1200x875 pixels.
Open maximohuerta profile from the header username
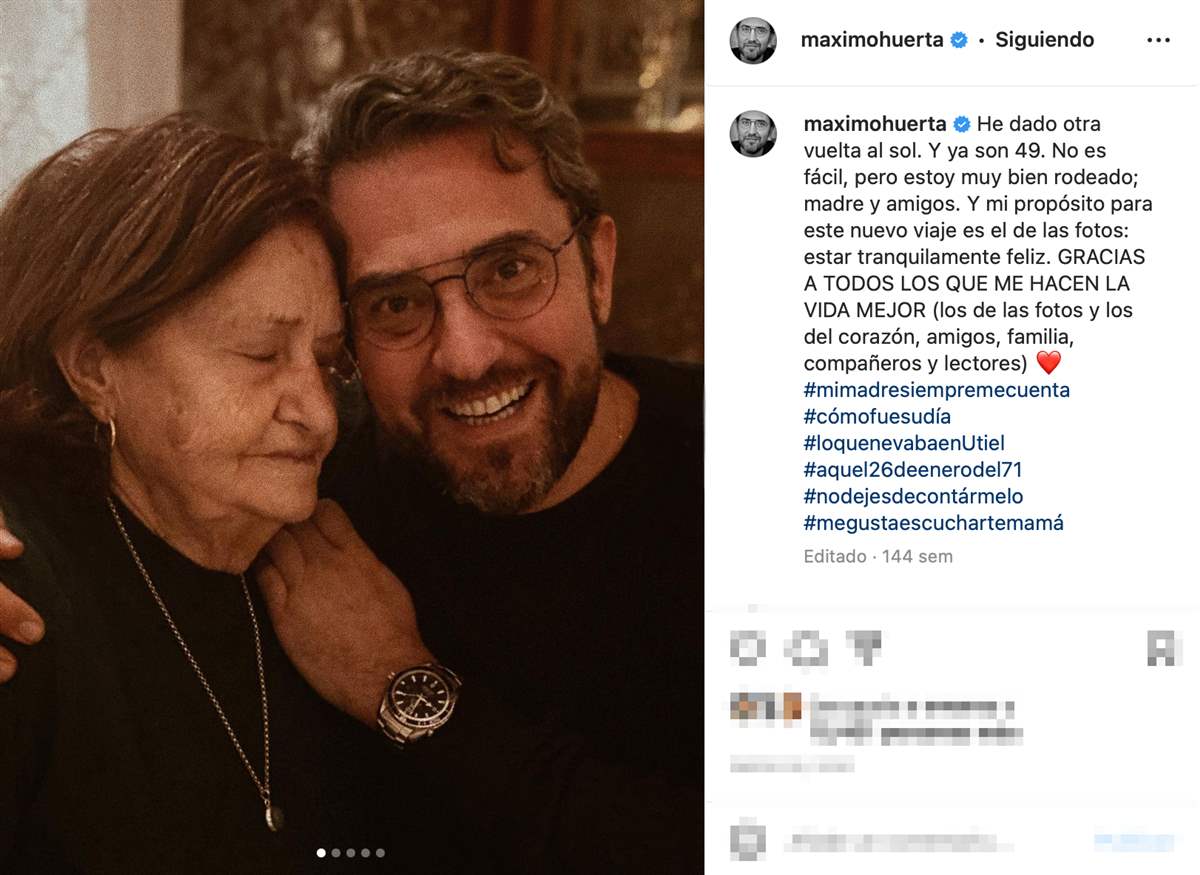[875, 40]
